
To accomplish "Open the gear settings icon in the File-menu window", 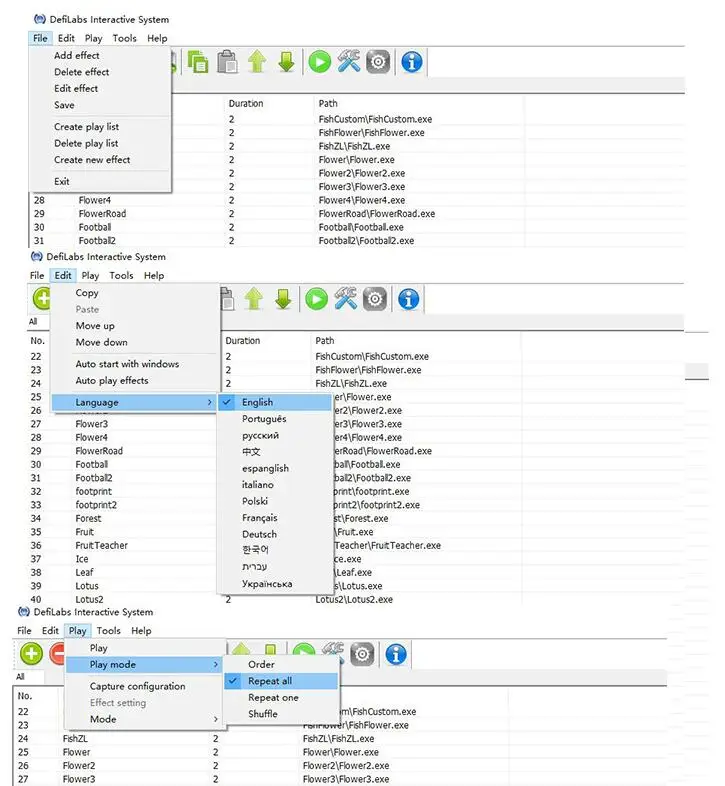I will 378,62.
